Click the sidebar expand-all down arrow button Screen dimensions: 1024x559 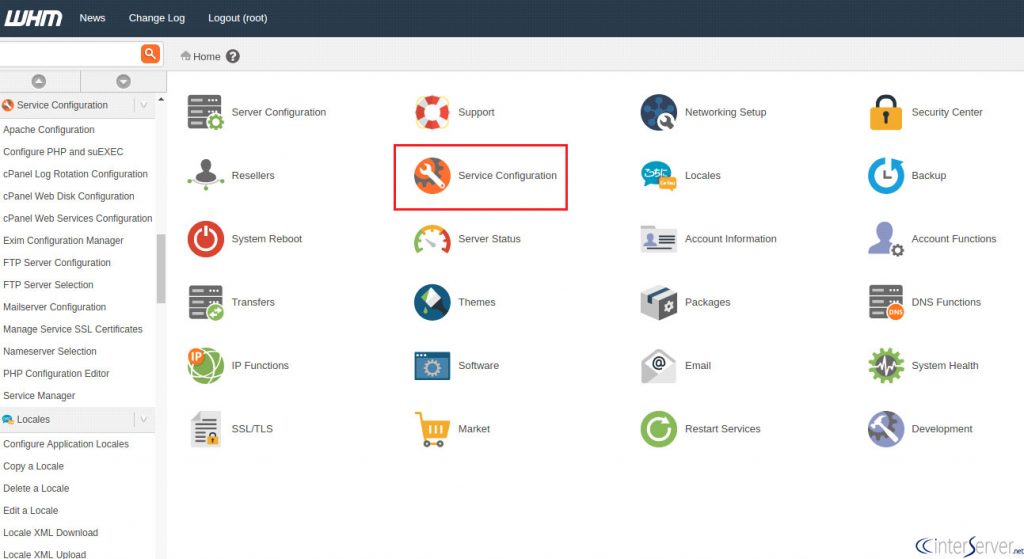click(x=123, y=81)
